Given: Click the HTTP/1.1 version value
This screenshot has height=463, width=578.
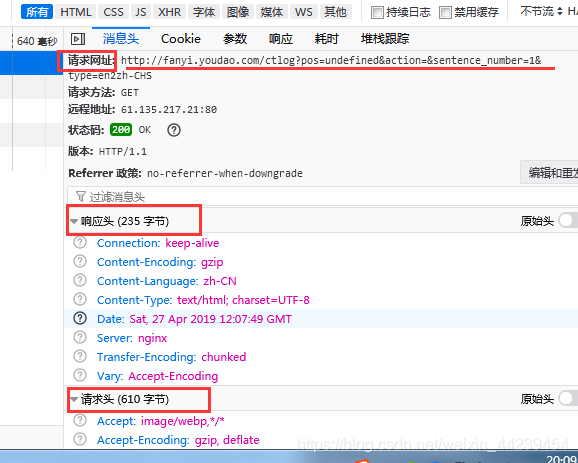Looking at the screenshot, I should click(123, 152).
